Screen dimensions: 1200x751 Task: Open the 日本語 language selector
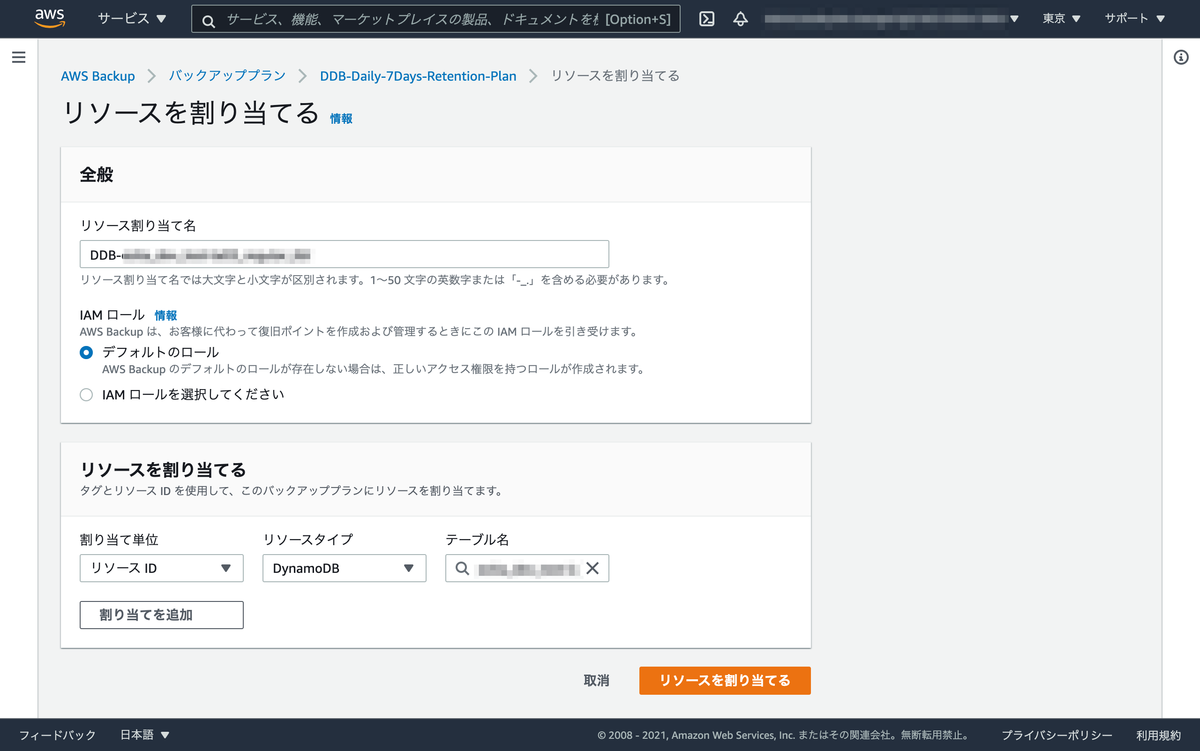click(x=145, y=735)
